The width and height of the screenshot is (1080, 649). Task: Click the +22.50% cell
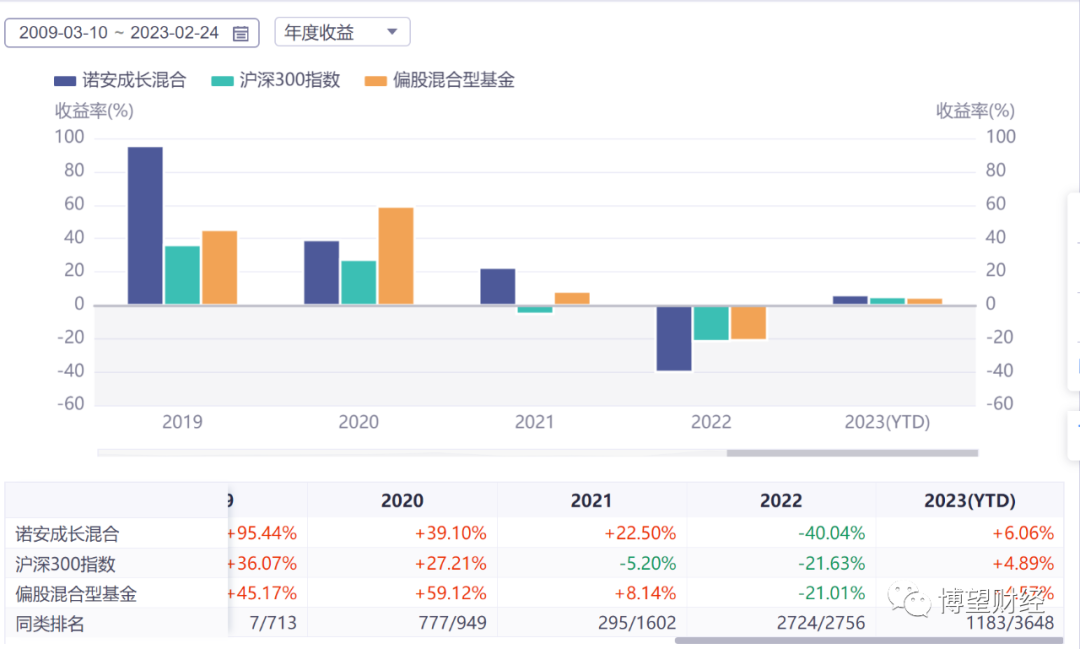tap(640, 533)
